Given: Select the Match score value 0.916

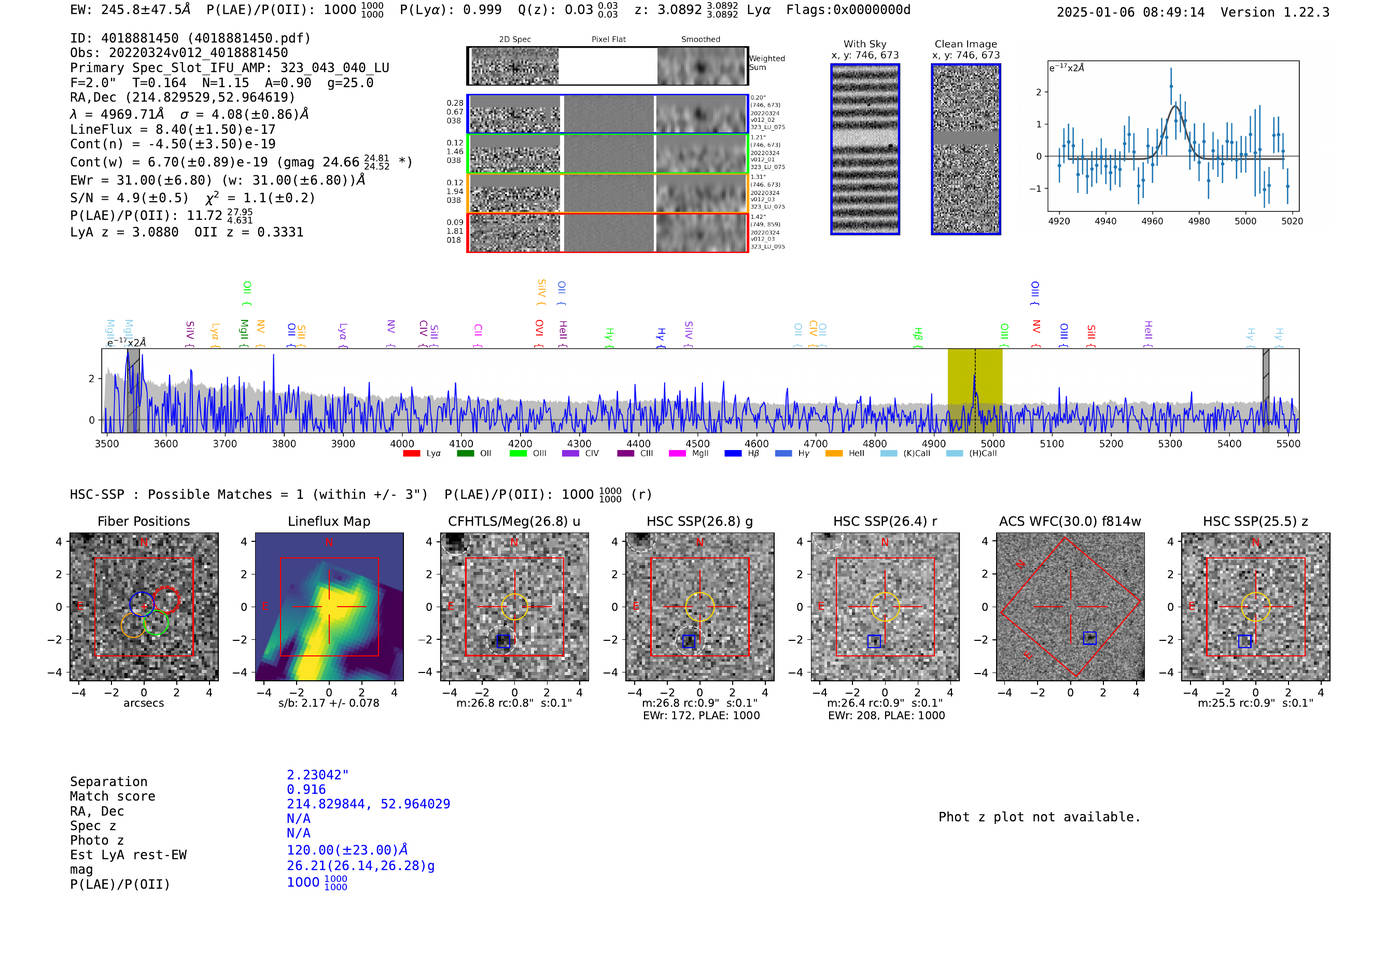Looking at the screenshot, I should tap(306, 789).
